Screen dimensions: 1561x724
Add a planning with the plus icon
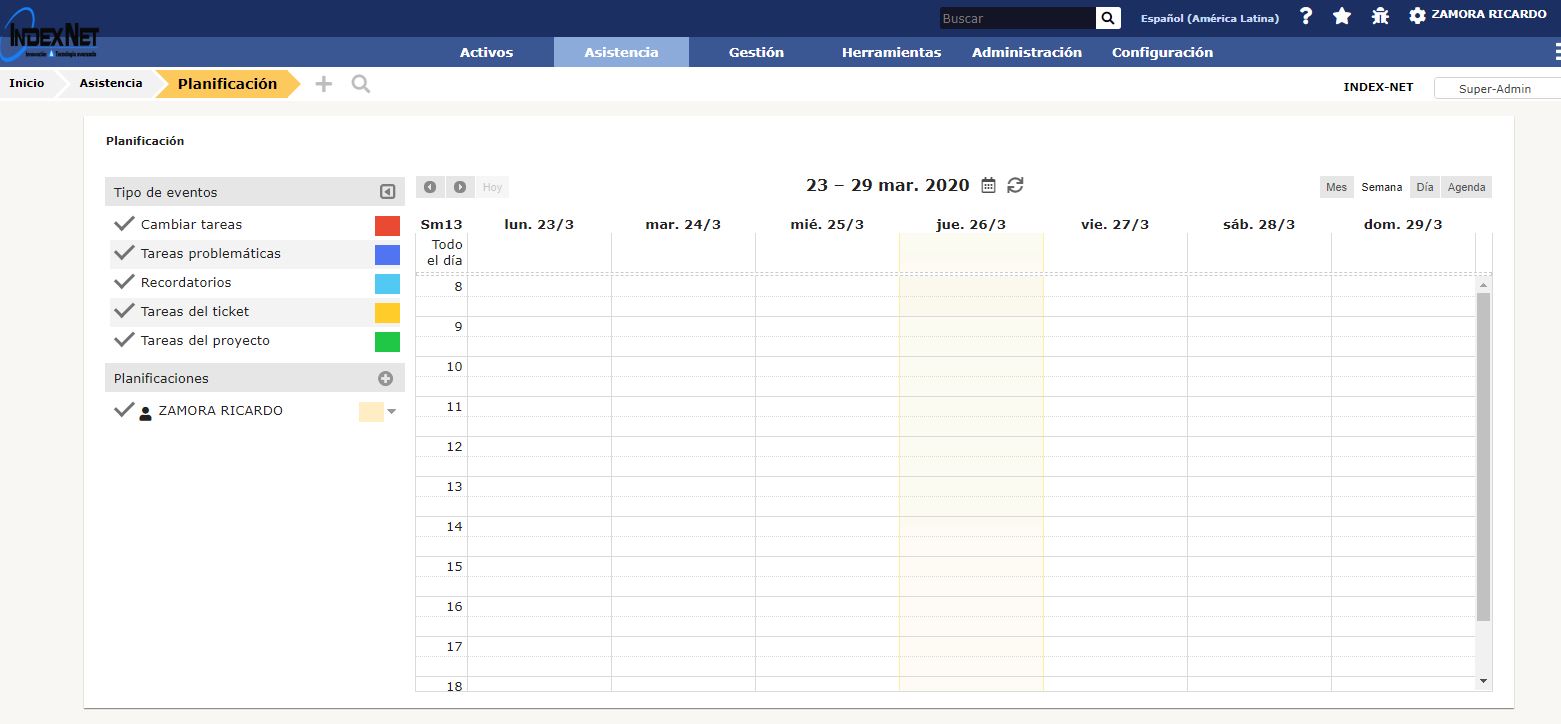click(385, 379)
